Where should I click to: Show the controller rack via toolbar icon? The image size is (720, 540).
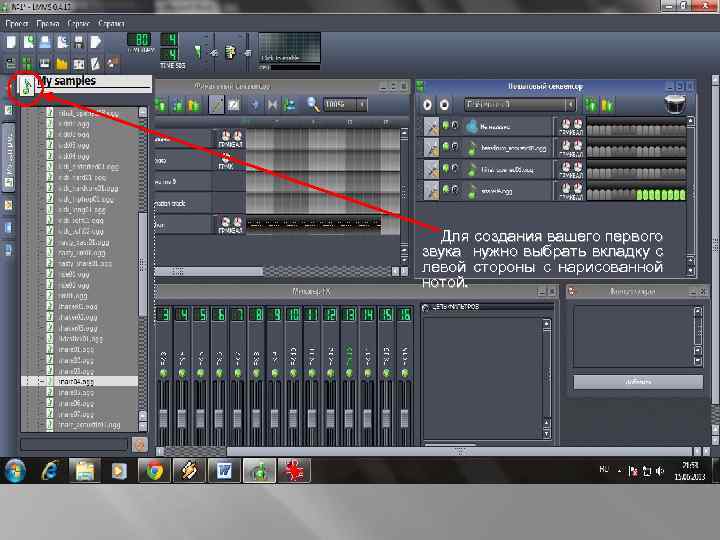point(112,63)
